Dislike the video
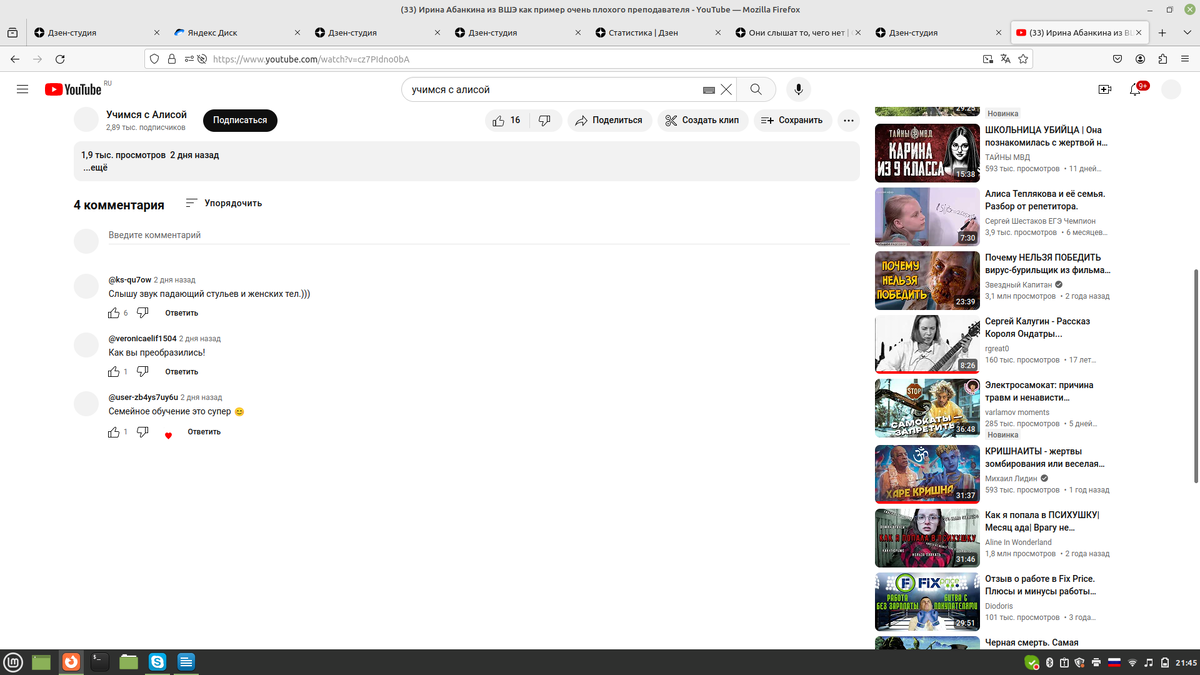Image resolution: width=1200 pixels, height=675 pixels. [544, 120]
